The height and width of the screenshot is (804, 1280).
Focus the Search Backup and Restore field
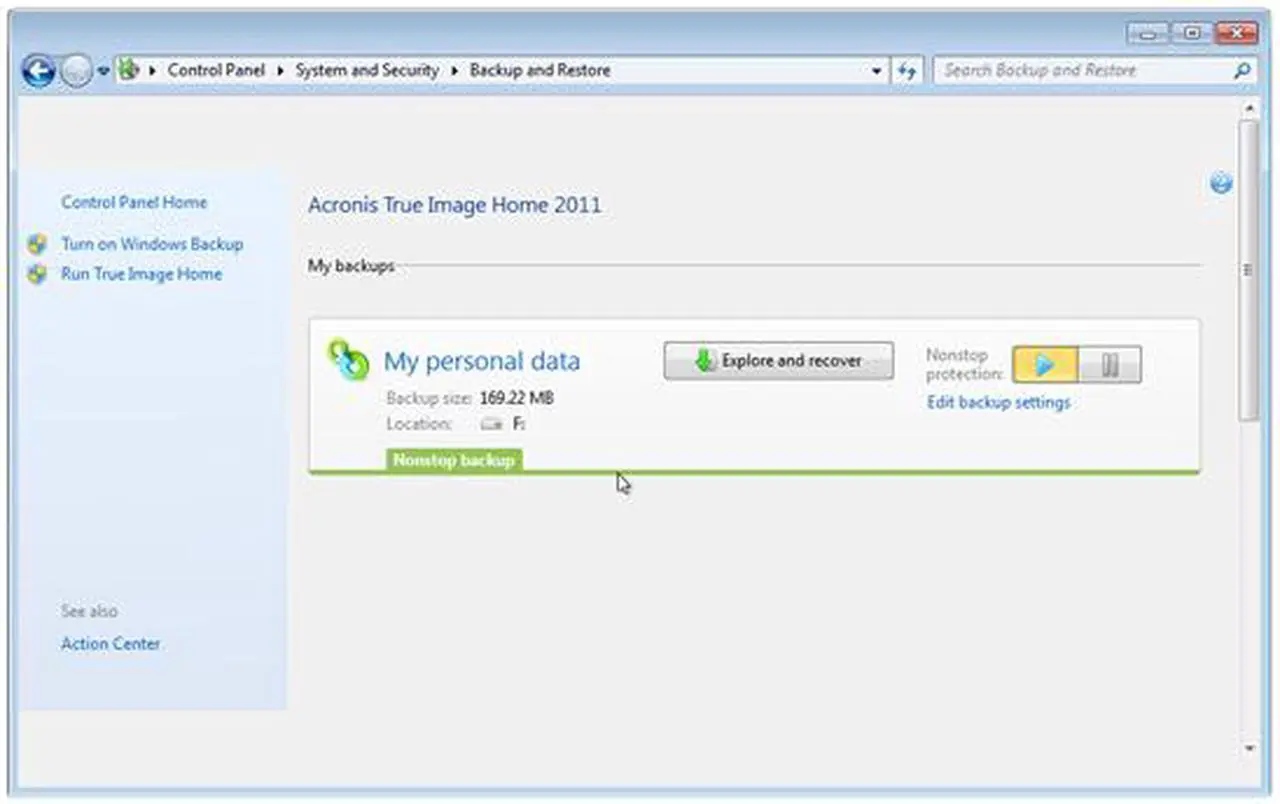tap(1083, 71)
